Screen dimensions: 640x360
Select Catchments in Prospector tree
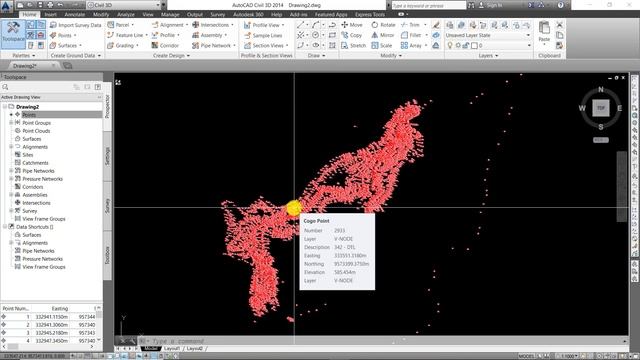pos(35,163)
